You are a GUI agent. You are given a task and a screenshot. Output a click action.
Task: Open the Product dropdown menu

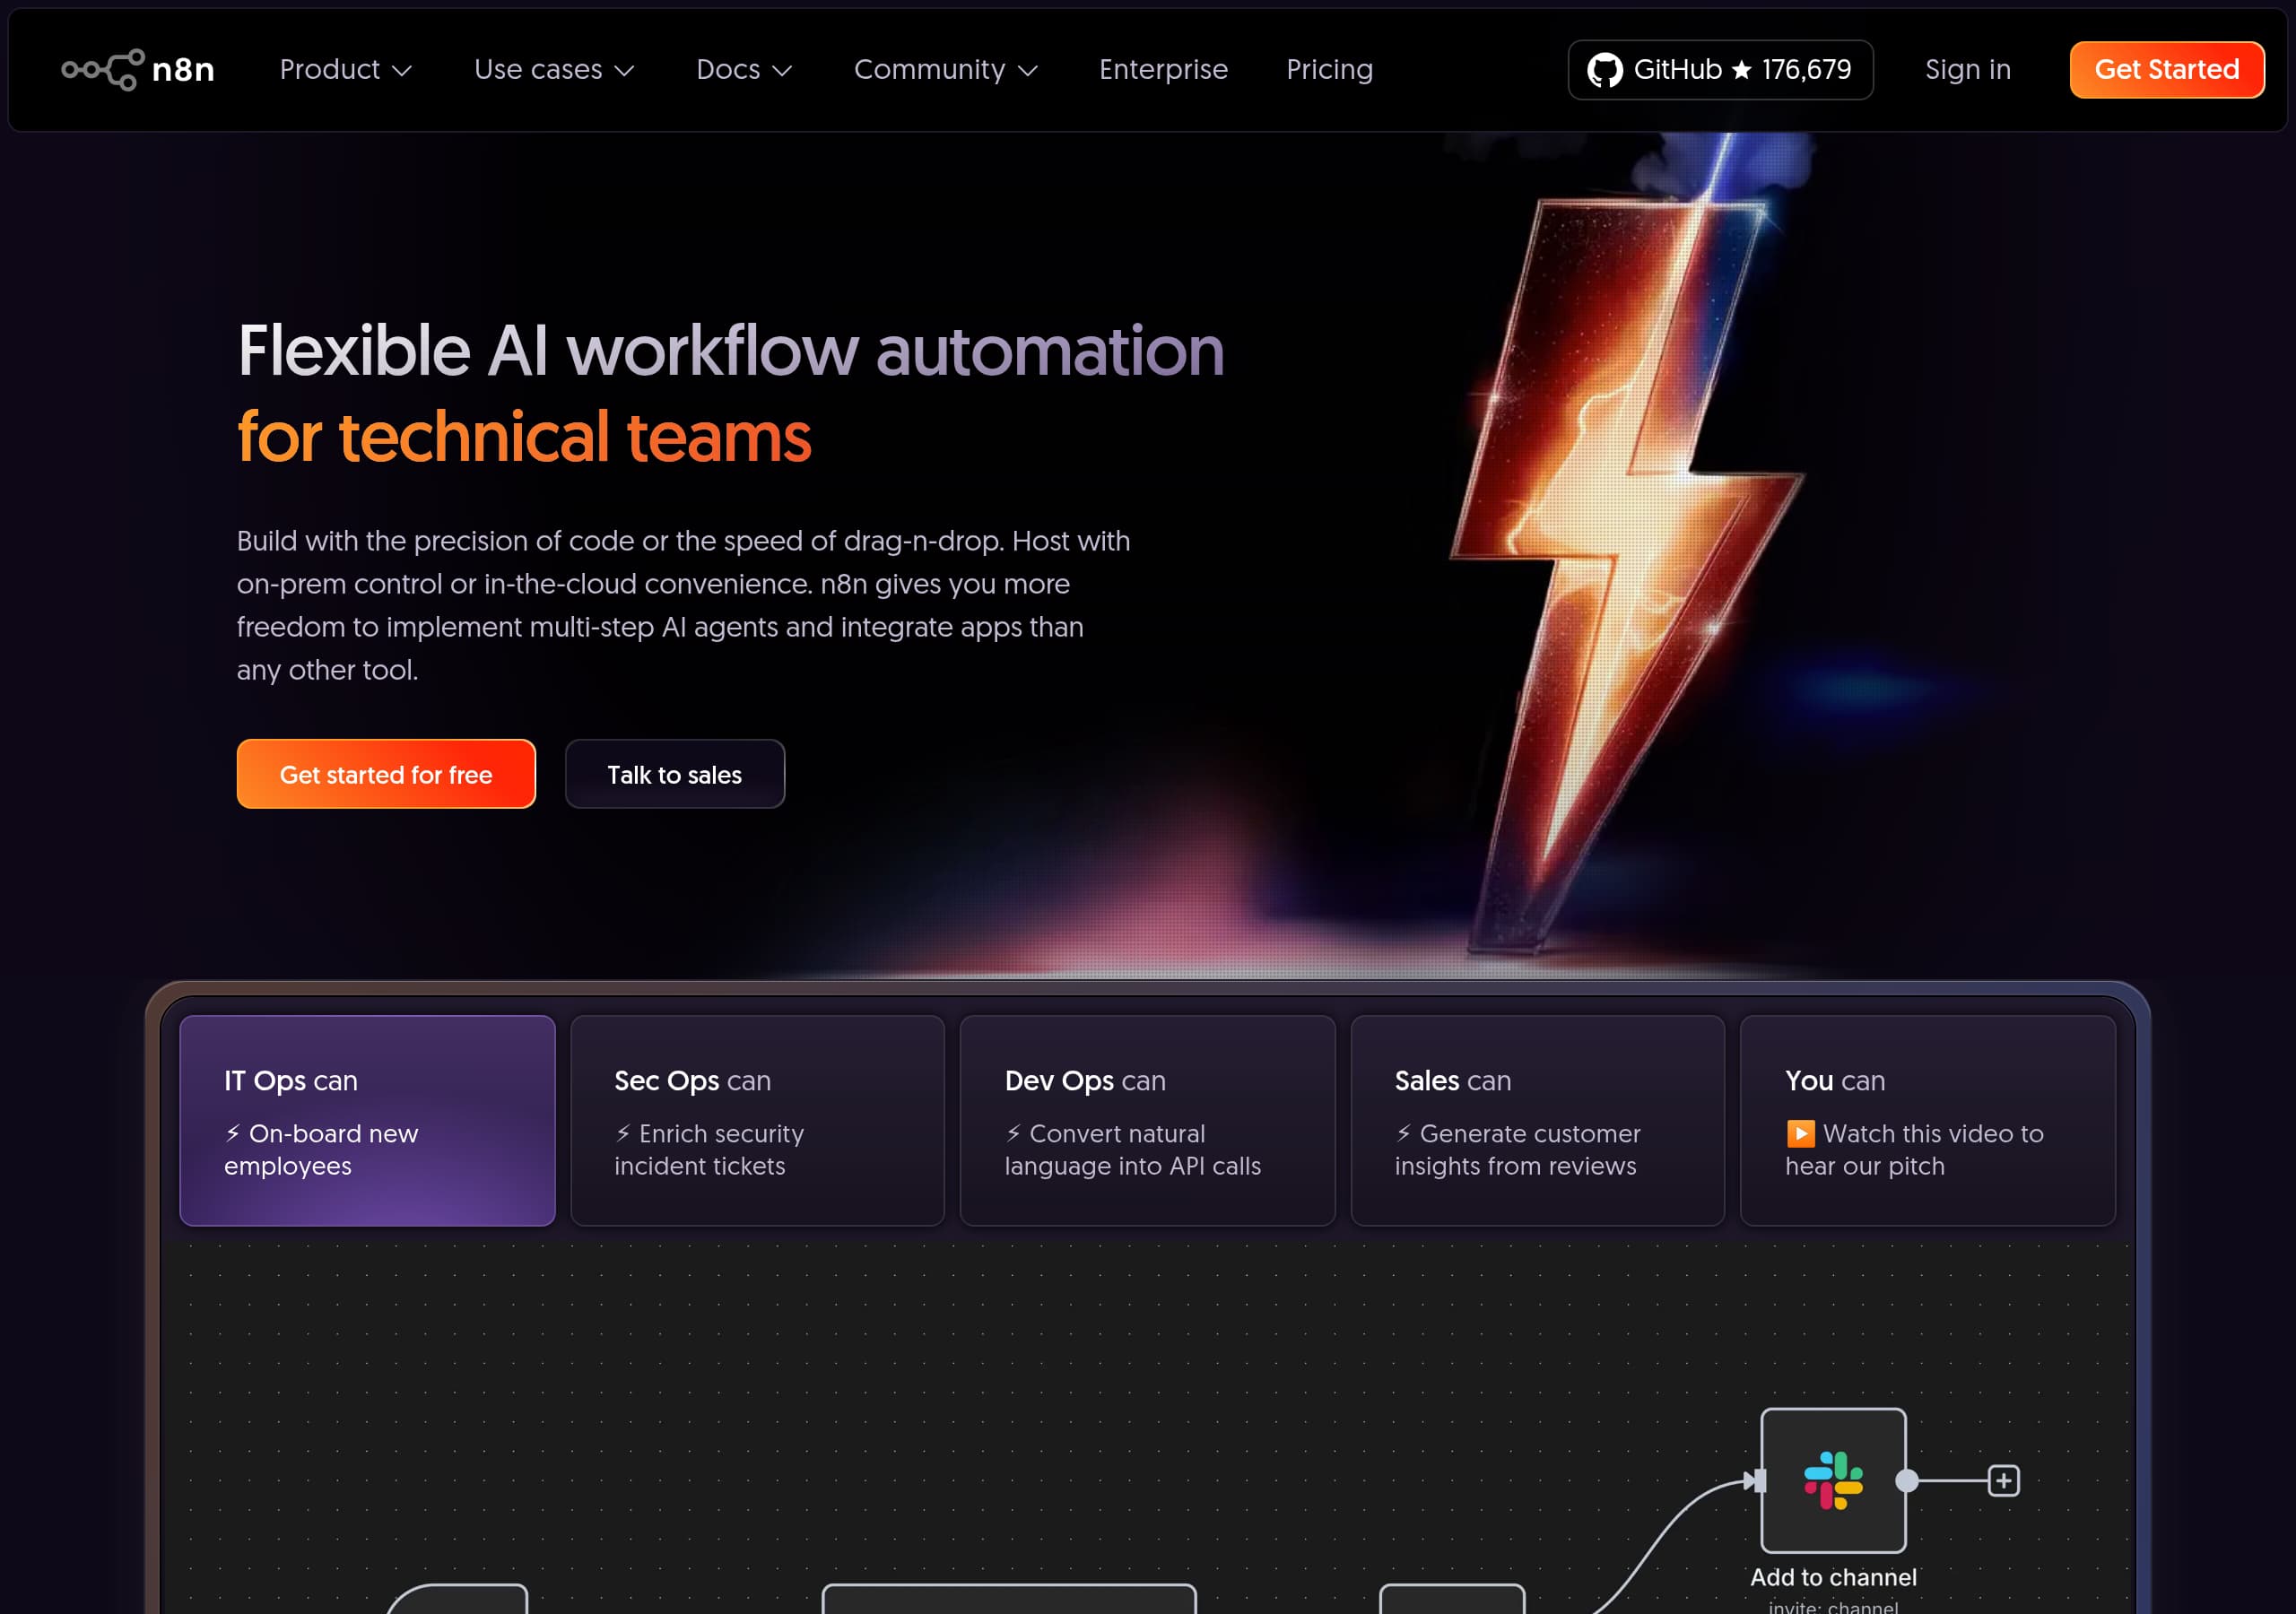[x=344, y=69]
